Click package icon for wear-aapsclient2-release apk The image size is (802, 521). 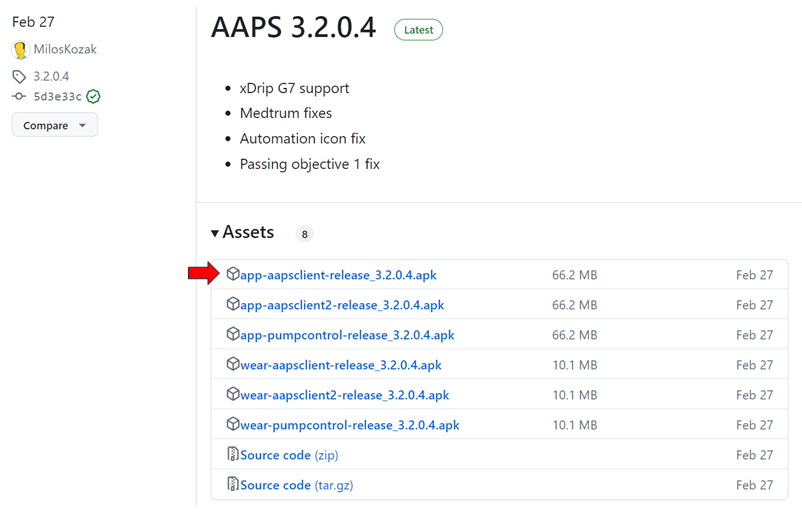pyautogui.click(x=233, y=394)
